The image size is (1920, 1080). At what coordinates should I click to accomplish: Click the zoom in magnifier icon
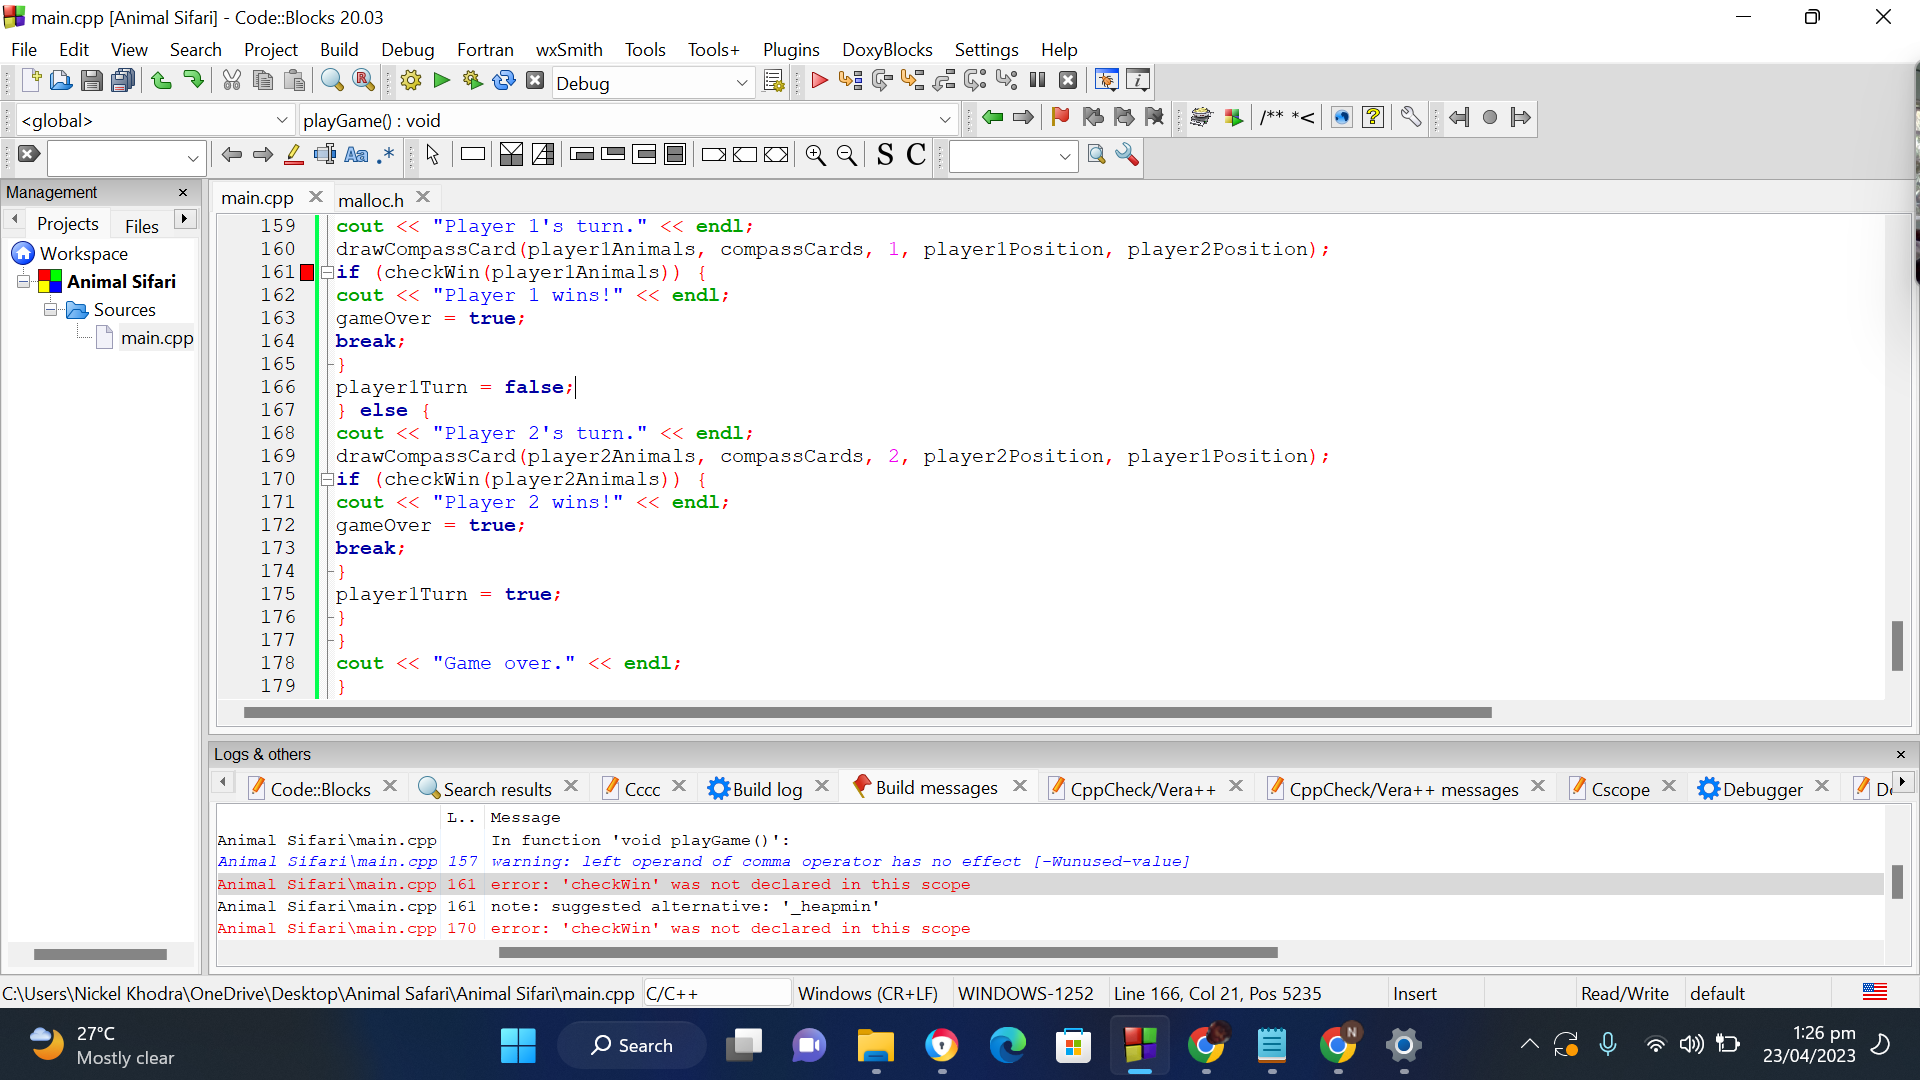coord(815,155)
